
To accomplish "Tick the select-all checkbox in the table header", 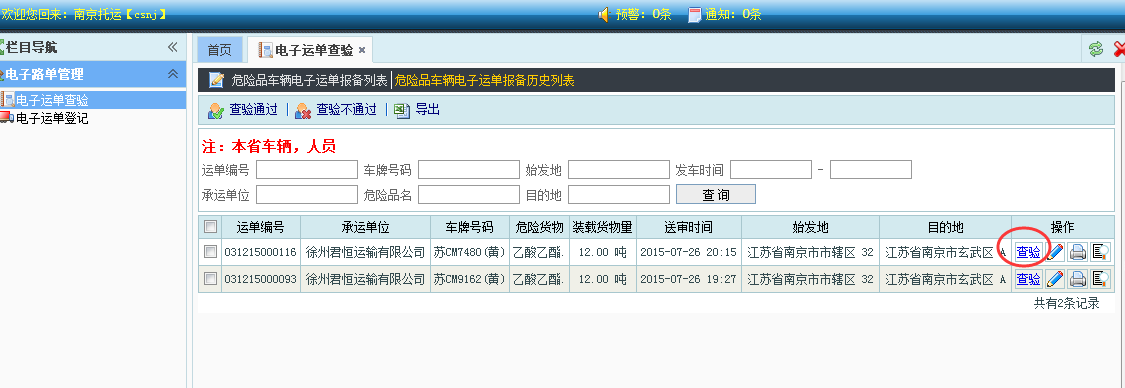I will click(210, 227).
